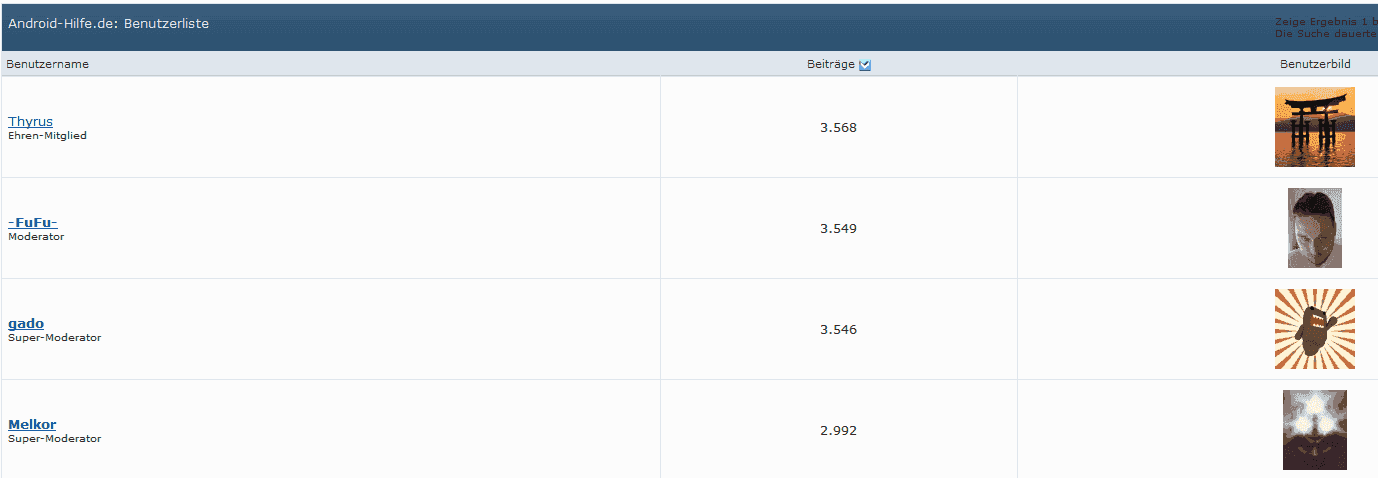The width and height of the screenshot is (1378, 478).
Task: Sort by the Benutzername column header
Action: [x=48, y=64]
